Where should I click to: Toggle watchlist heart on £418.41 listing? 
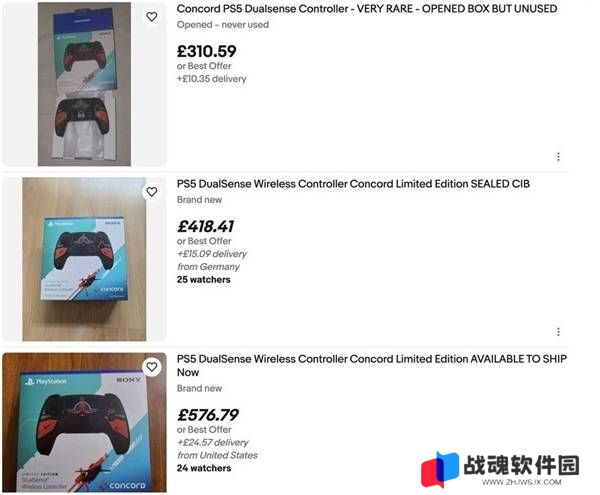point(152,192)
